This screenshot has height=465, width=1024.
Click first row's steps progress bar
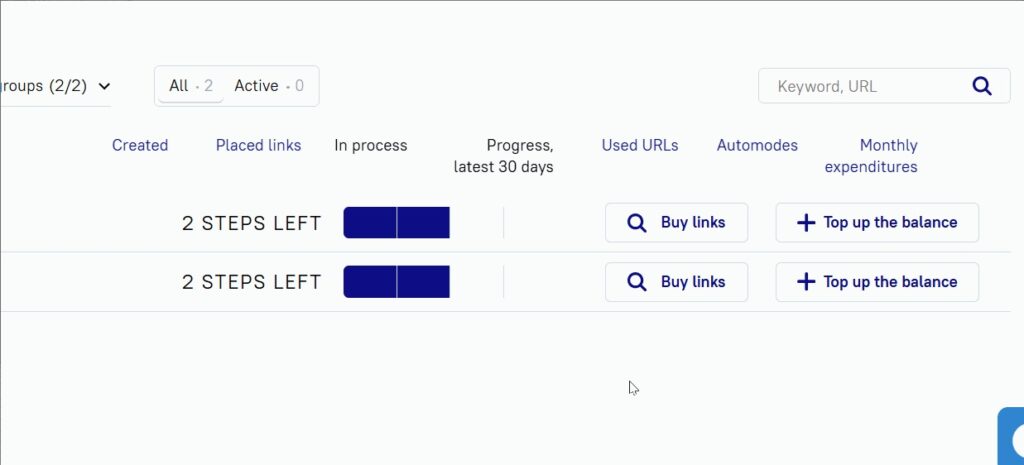click(x=396, y=223)
